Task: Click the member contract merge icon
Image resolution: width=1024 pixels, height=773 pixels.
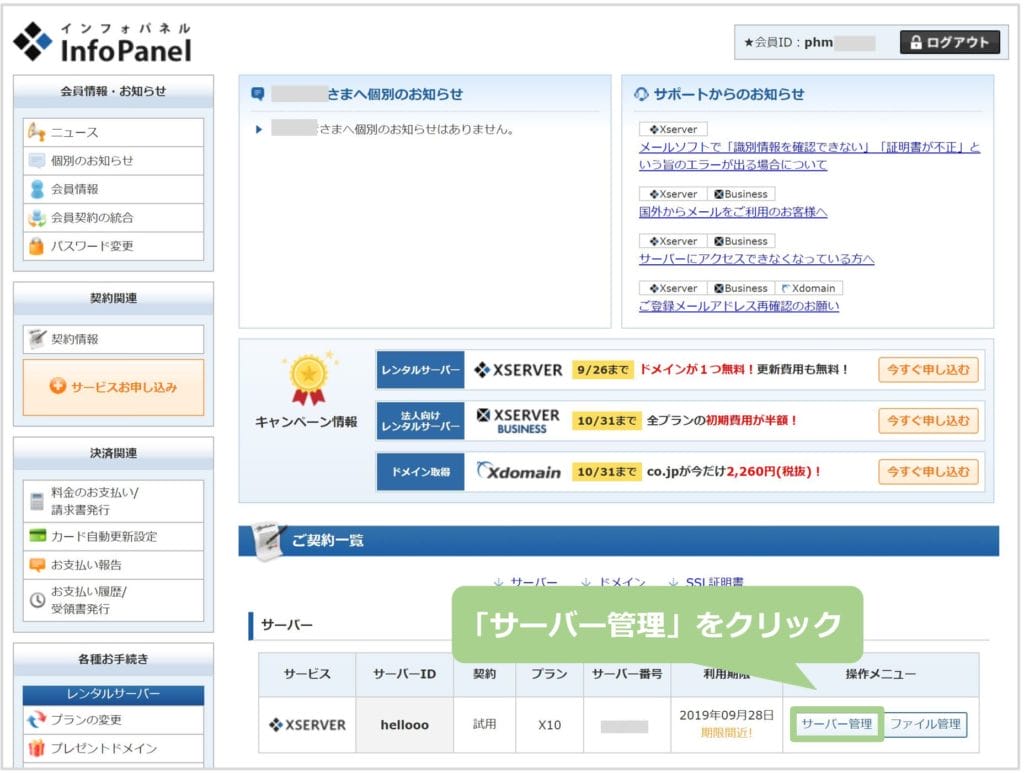Action: 37,217
